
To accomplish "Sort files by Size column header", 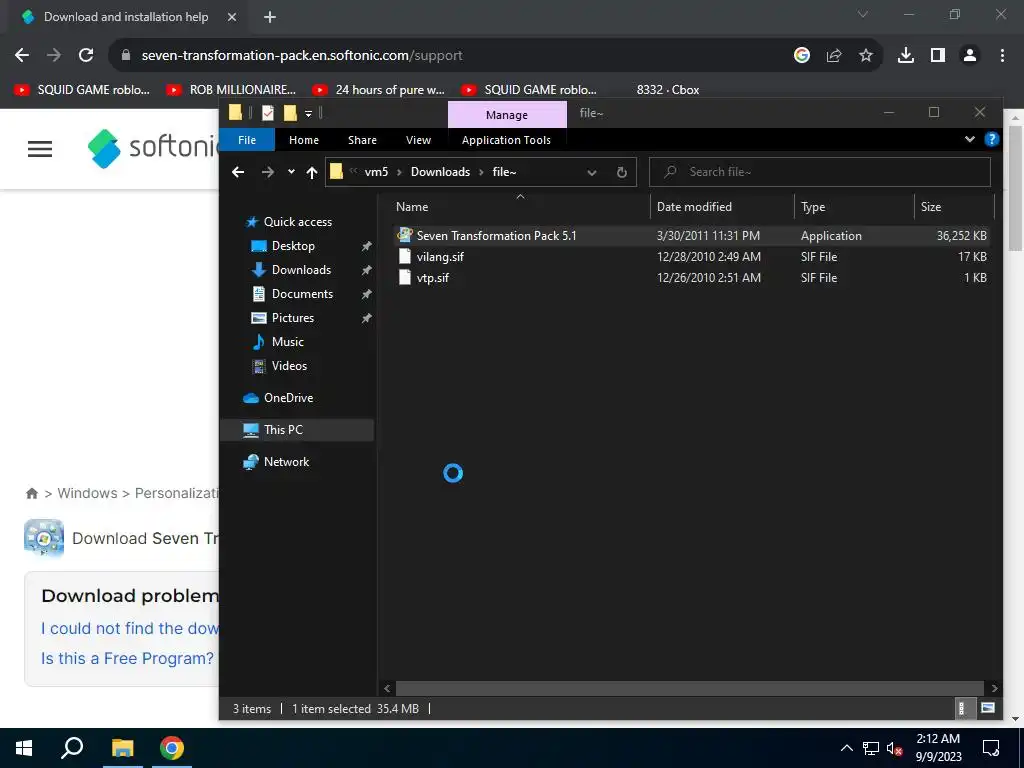I will (953, 206).
